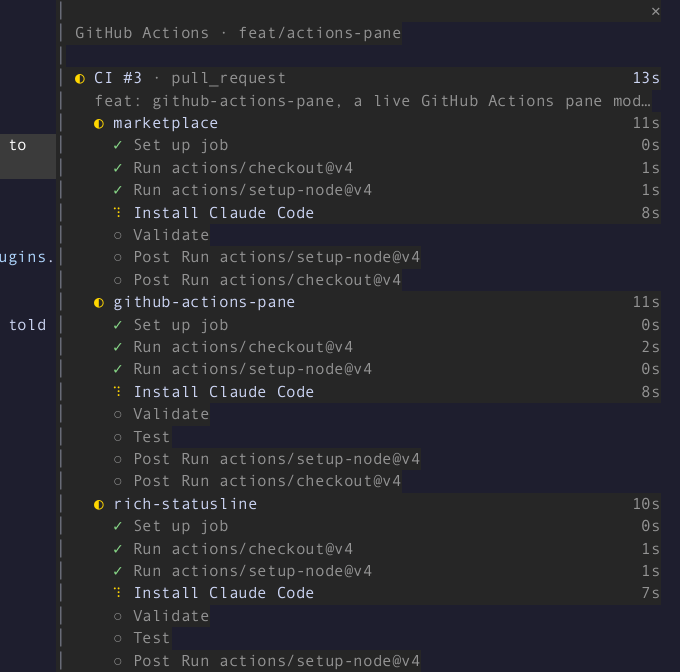Close the GitHub Actions pane
Image resolution: width=680 pixels, height=672 pixels.
[x=655, y=12]
